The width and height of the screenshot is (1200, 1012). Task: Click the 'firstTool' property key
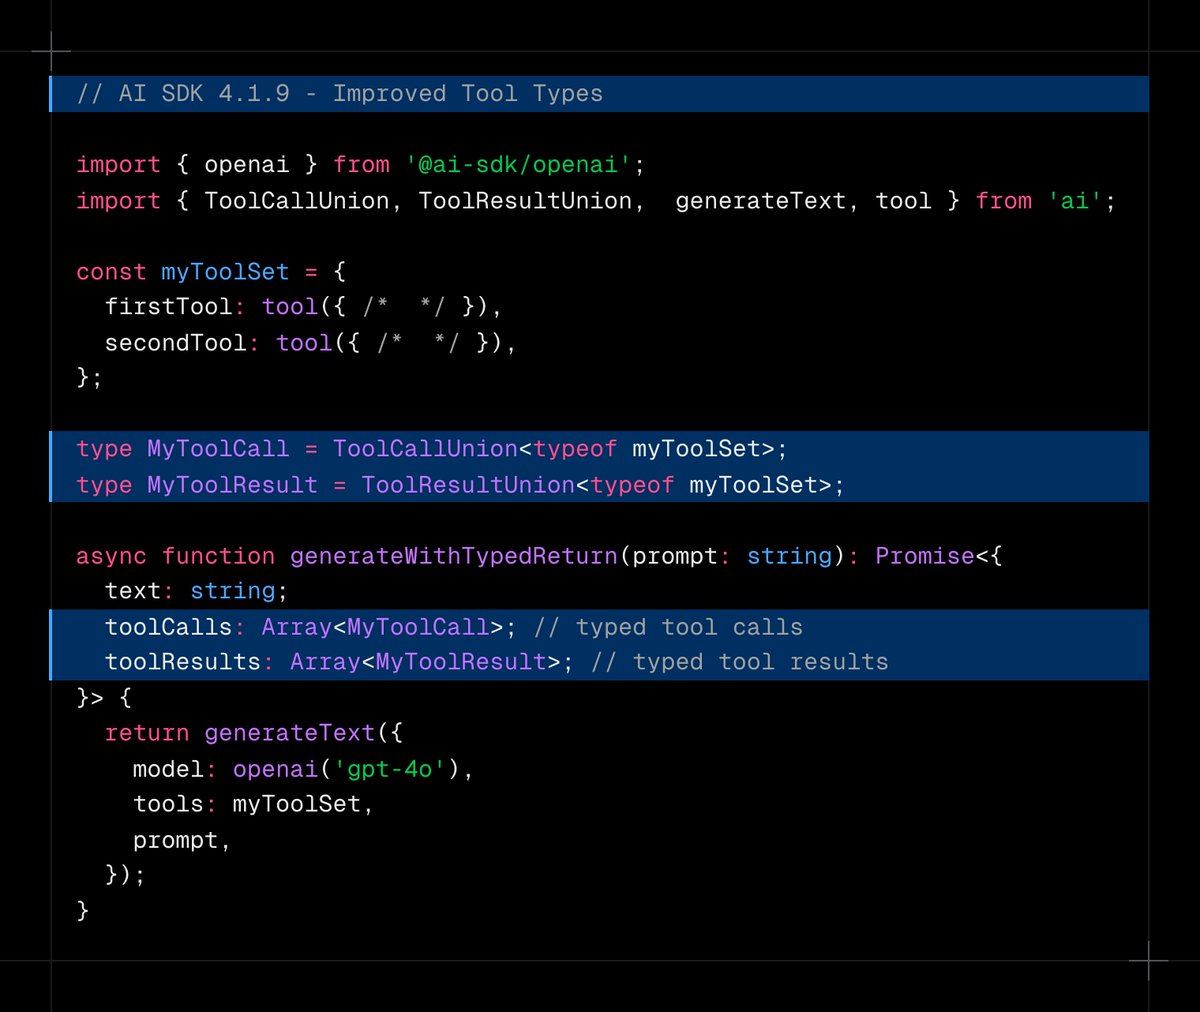[x=168, y=307]
